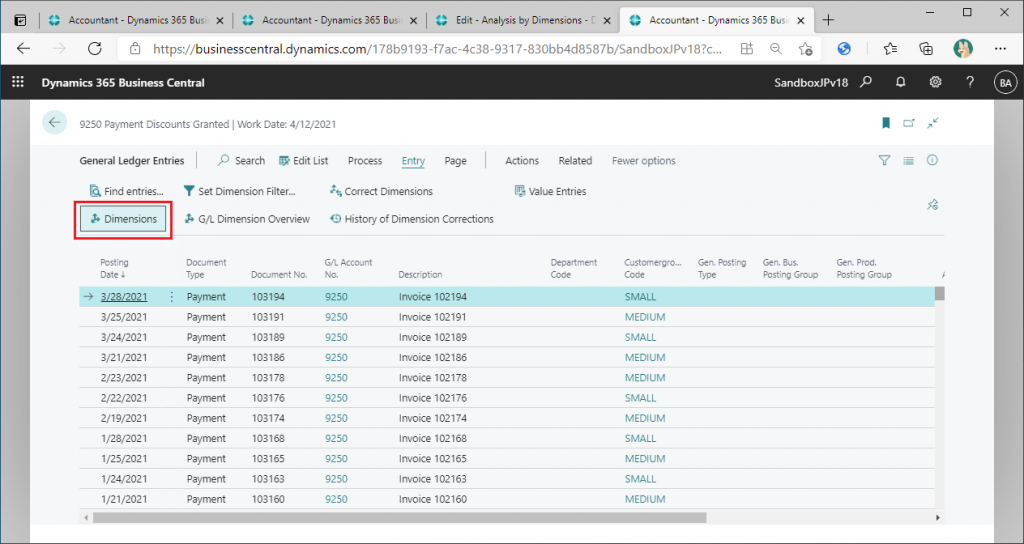Open Description column header menu

click(420, 275)
